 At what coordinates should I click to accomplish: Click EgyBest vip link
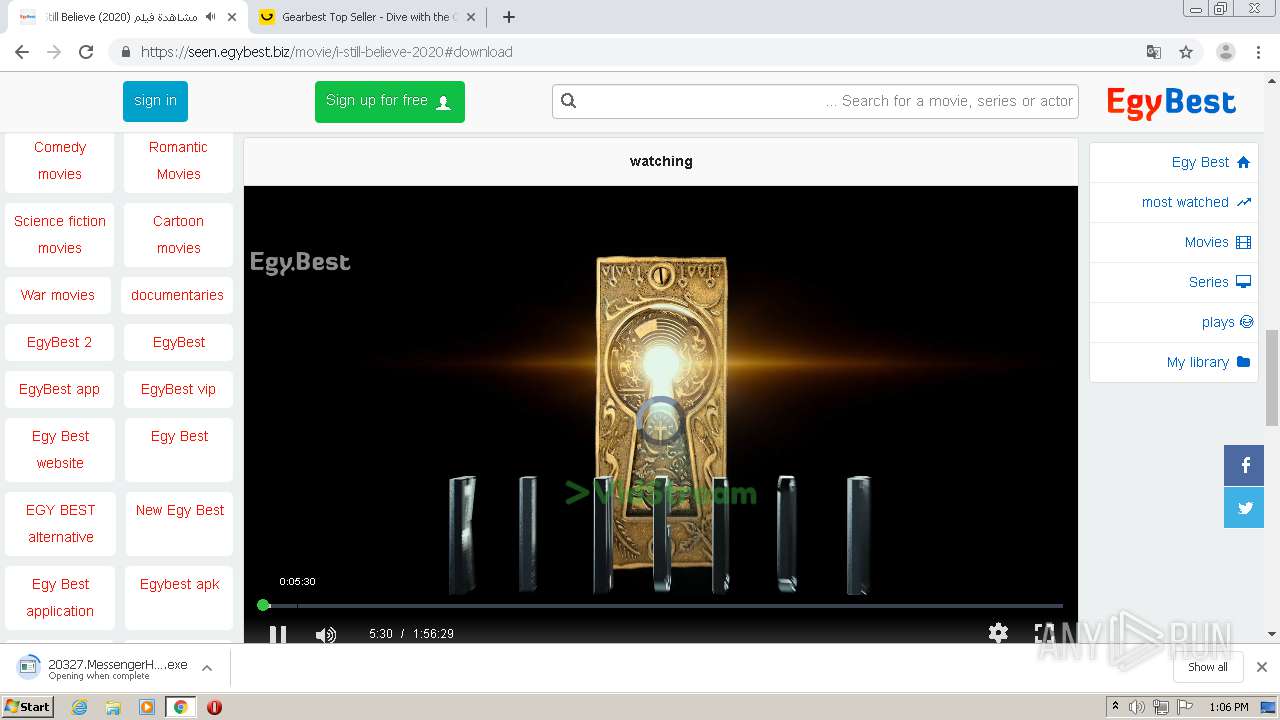coord(178,389)
